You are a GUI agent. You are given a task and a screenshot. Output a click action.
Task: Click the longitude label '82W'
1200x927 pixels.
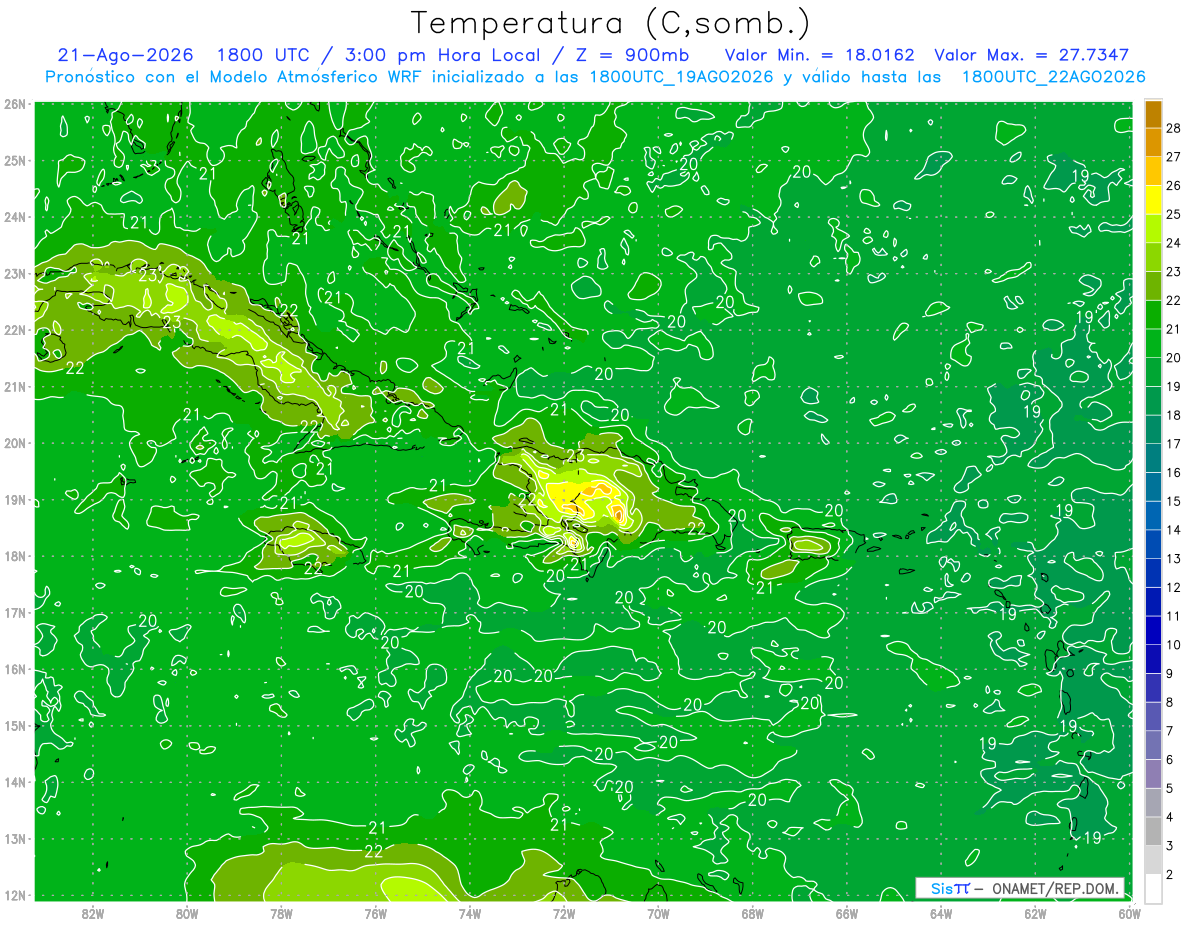pyautogui.click(x=92, y=912)
